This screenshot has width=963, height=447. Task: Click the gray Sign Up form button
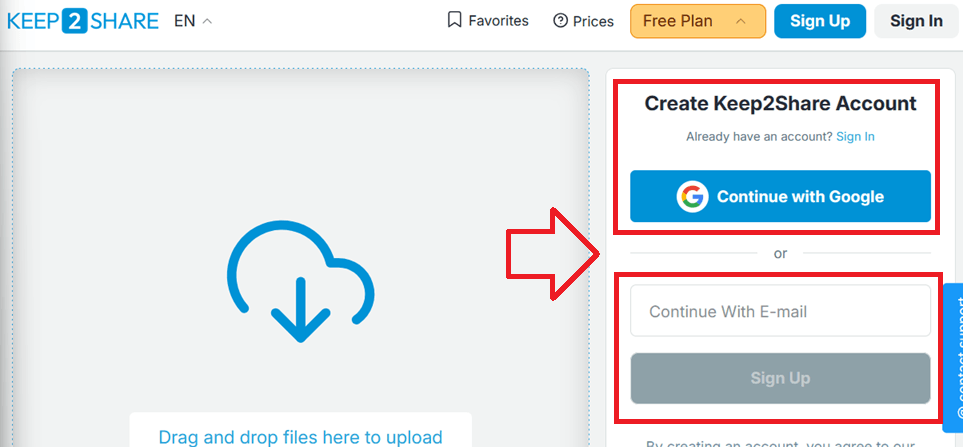tap(780, 378)
